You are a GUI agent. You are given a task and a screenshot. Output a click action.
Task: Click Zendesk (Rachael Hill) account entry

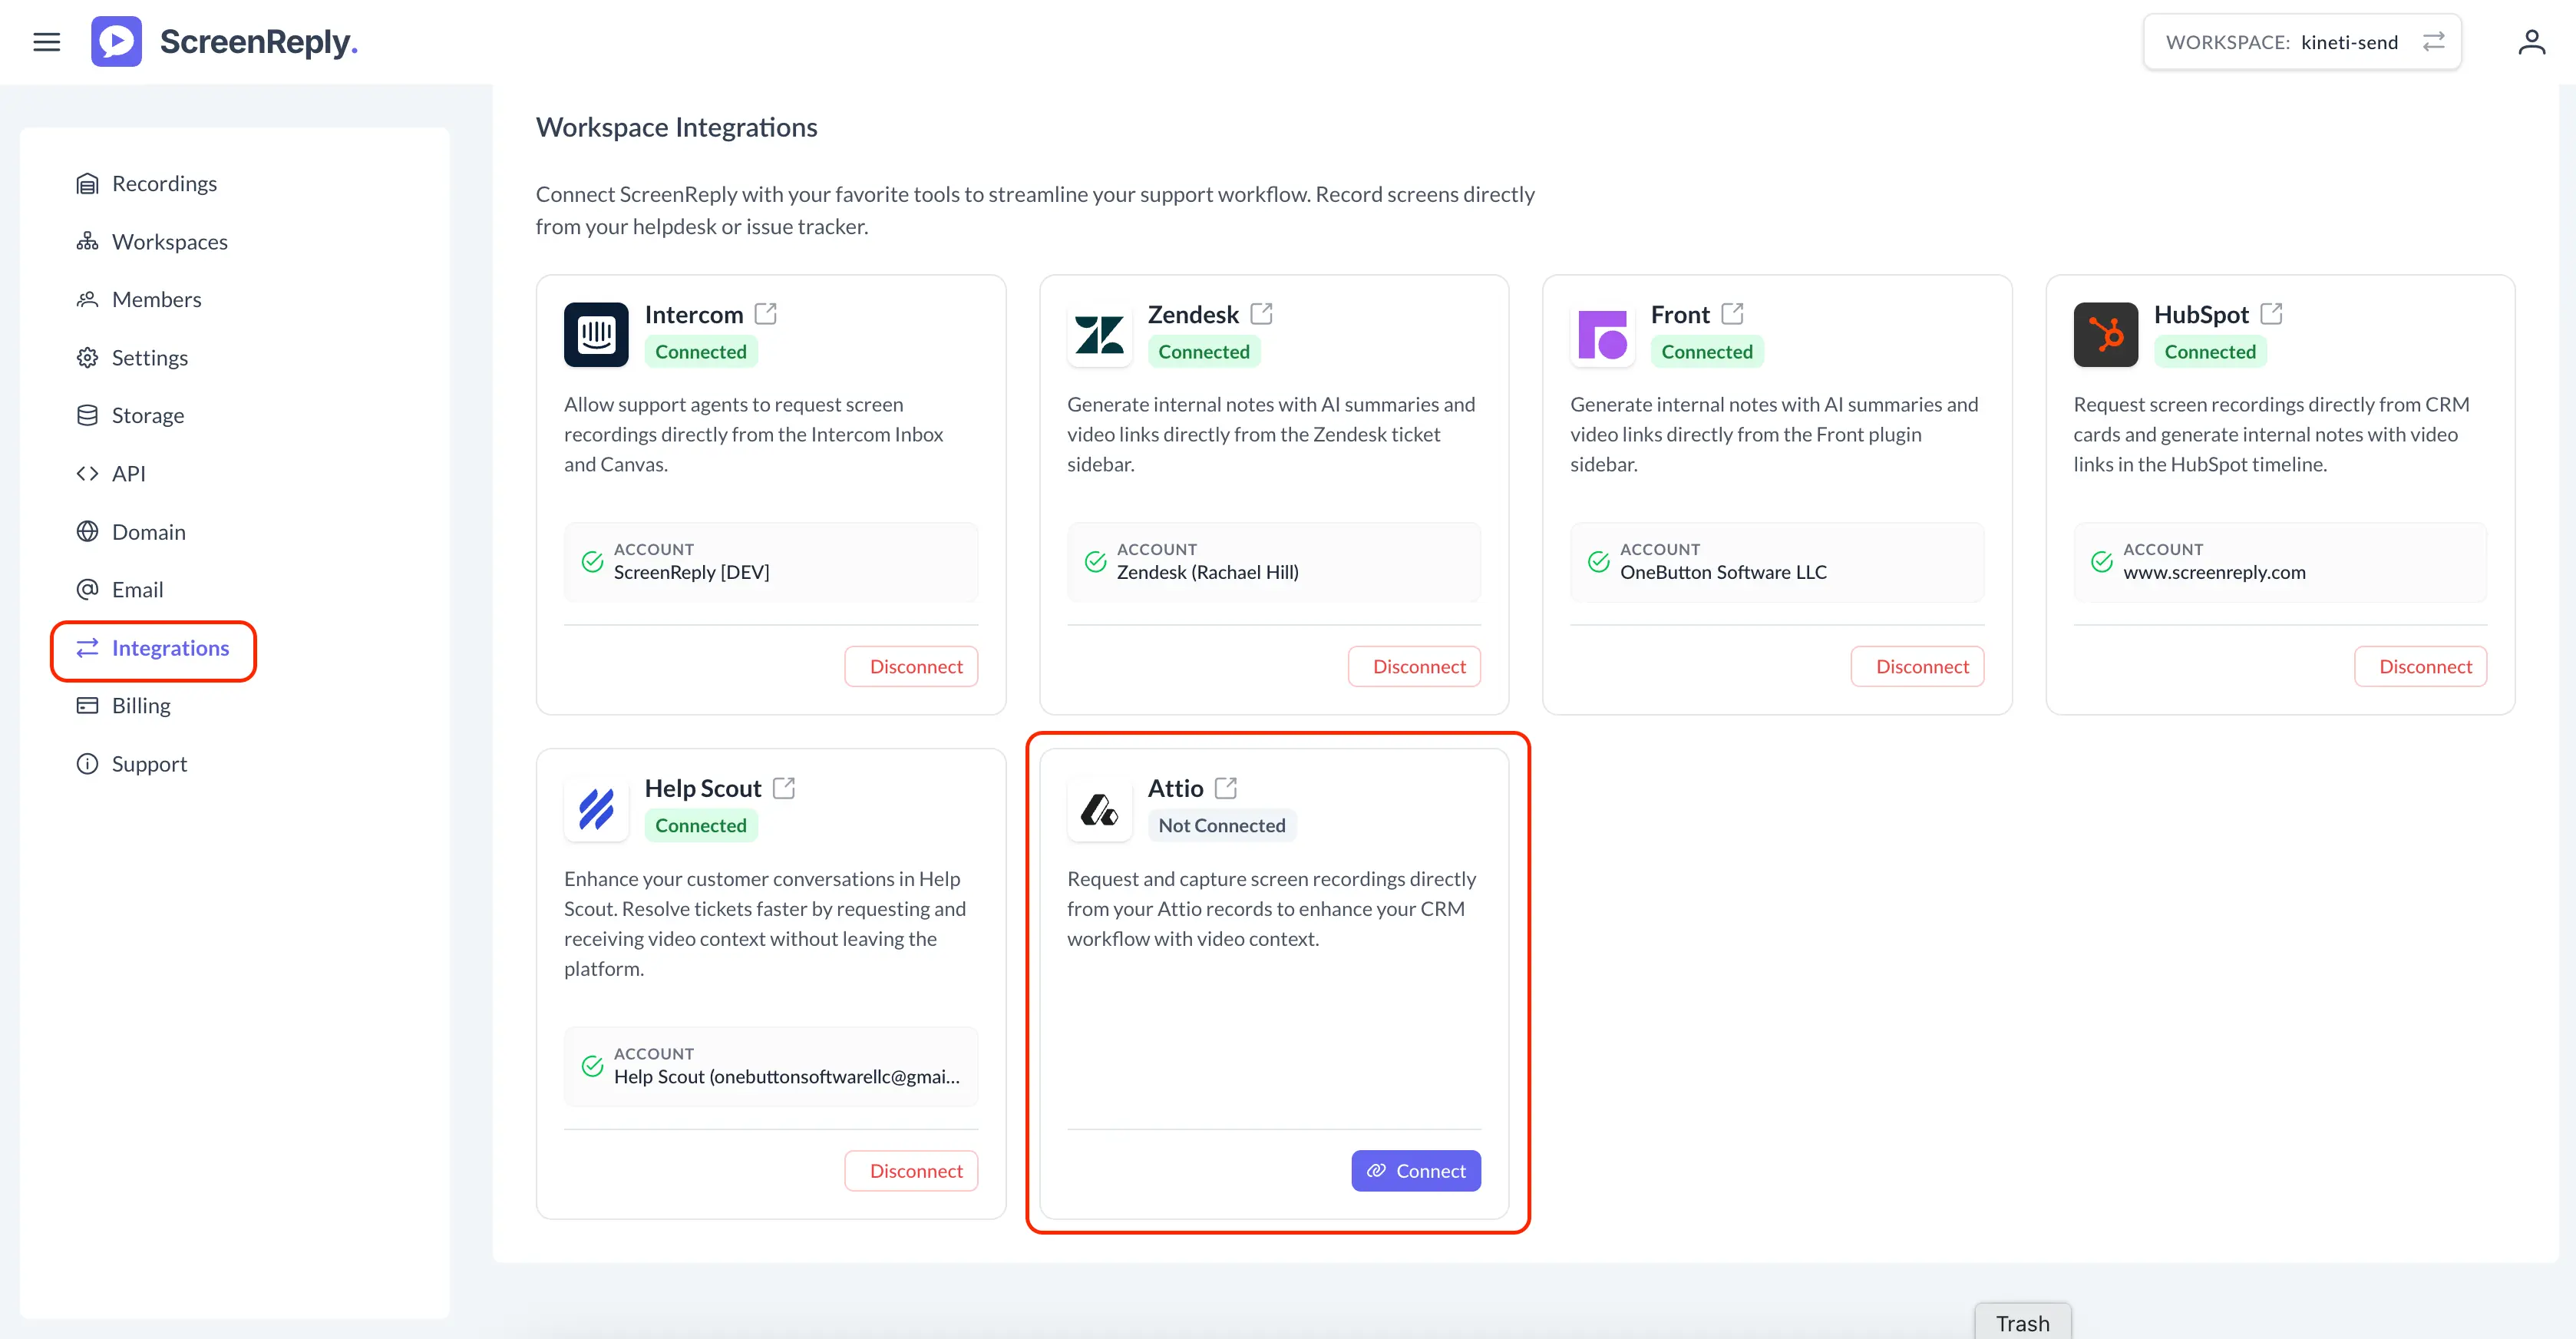(1274, 562)
